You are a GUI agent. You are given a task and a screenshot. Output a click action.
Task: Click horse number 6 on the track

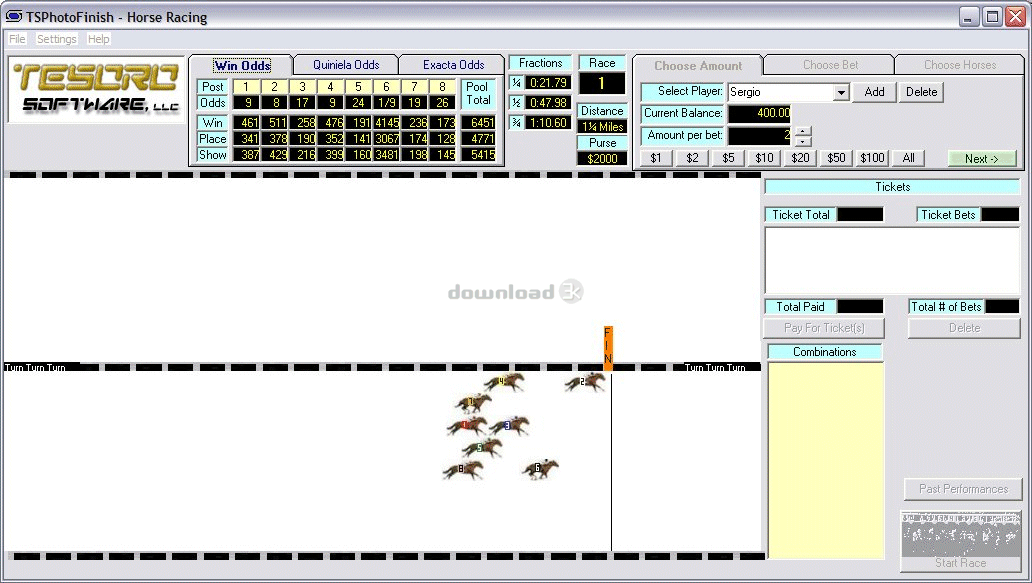(x=540, y=469)
